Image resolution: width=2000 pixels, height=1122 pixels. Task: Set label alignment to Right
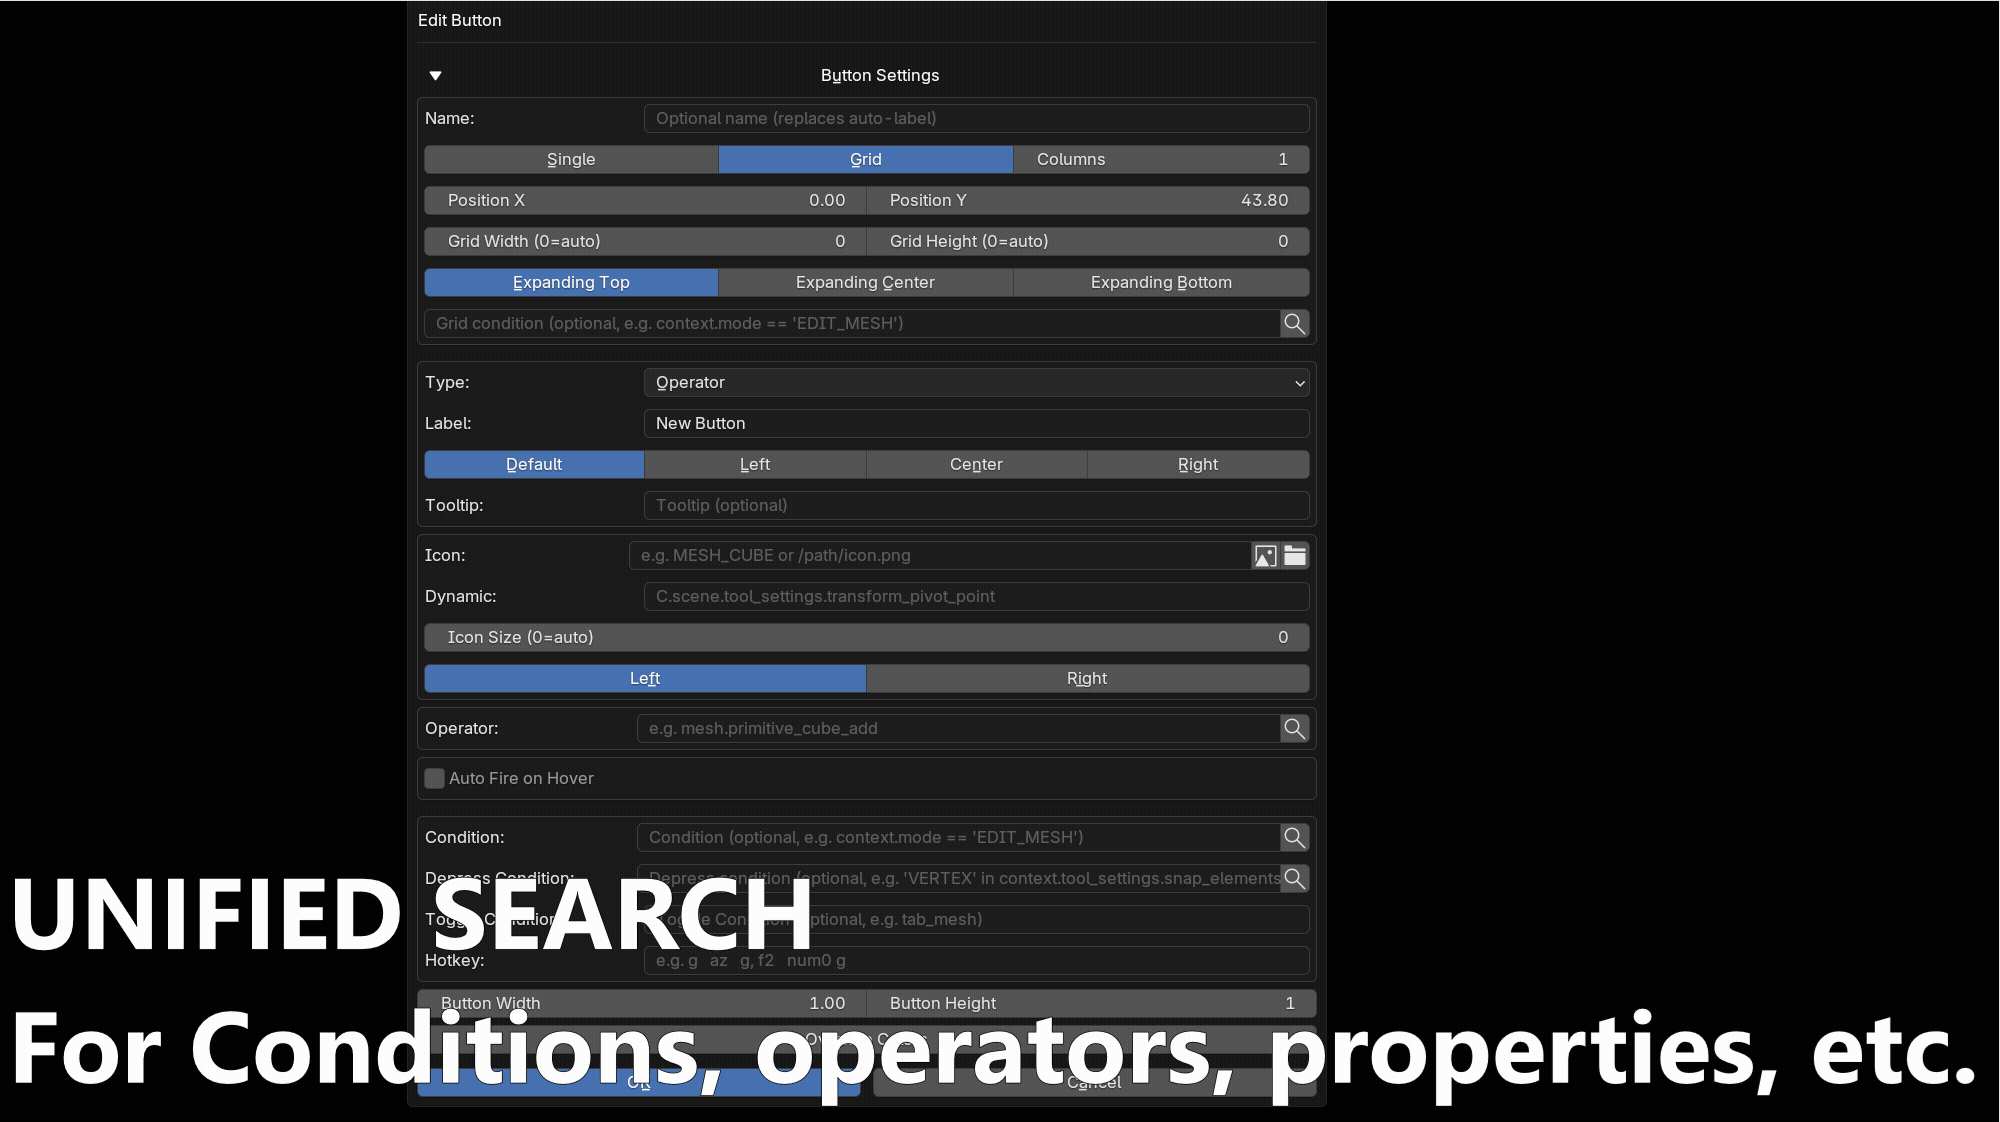pos(1198,464)
